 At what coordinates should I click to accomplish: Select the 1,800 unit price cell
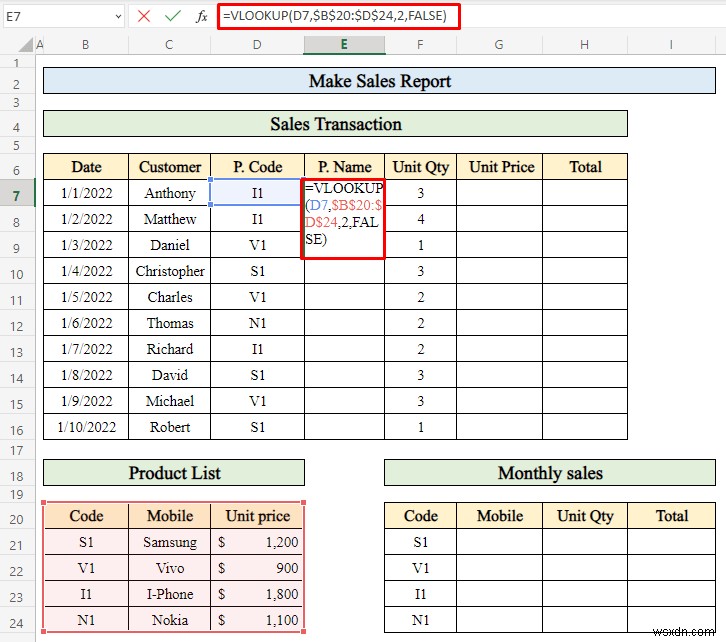pos(257,594)
